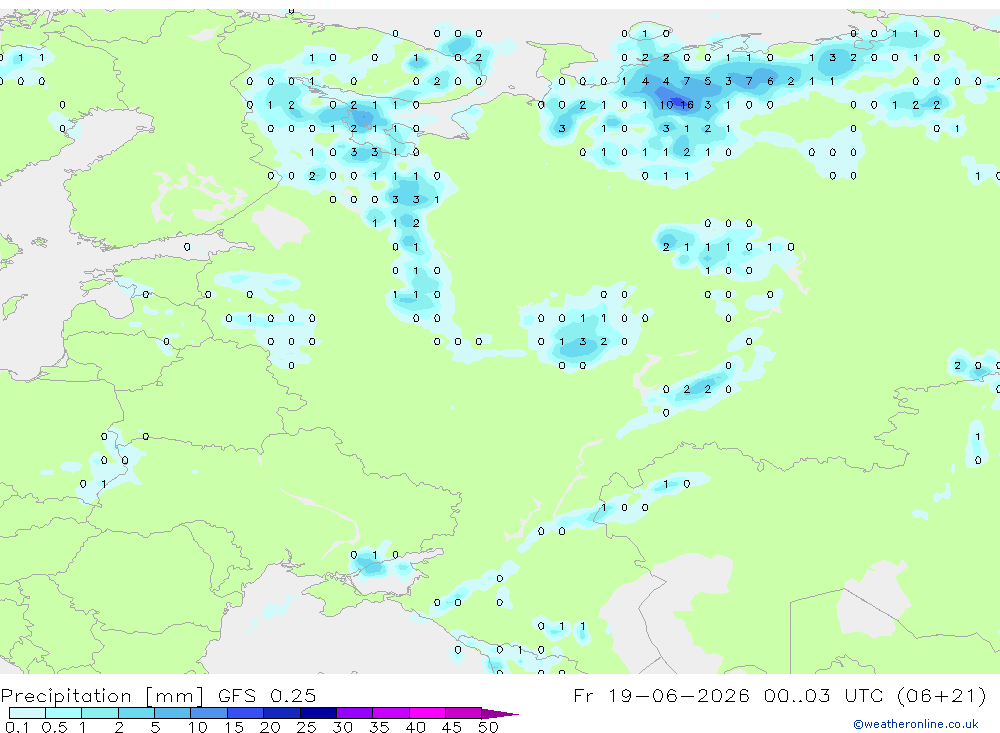Click the legend label '0.1'
1000x733 pixels.
pyautogui.click(x=17, y=727)
